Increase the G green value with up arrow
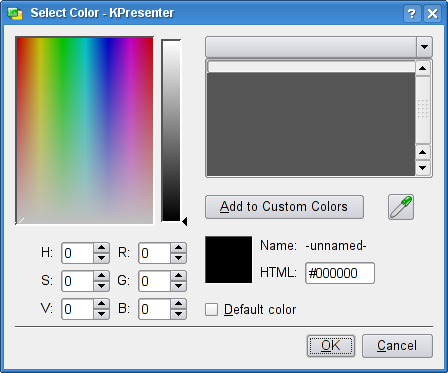This screenshot has width=448, height=373. pos(178,276)
